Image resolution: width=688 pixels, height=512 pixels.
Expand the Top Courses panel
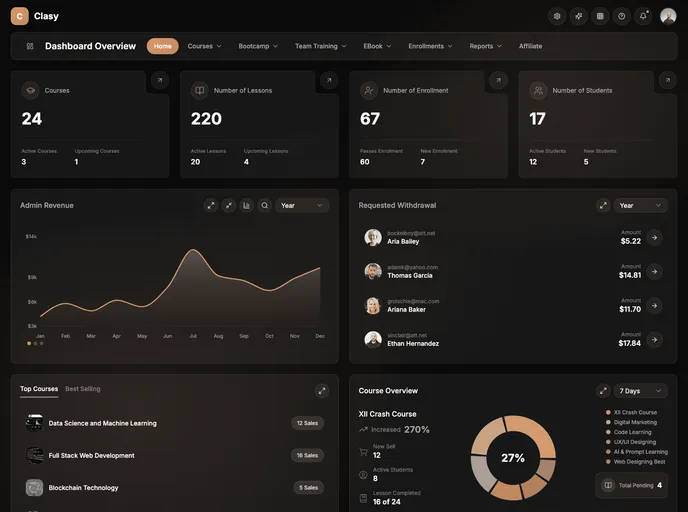322,390
